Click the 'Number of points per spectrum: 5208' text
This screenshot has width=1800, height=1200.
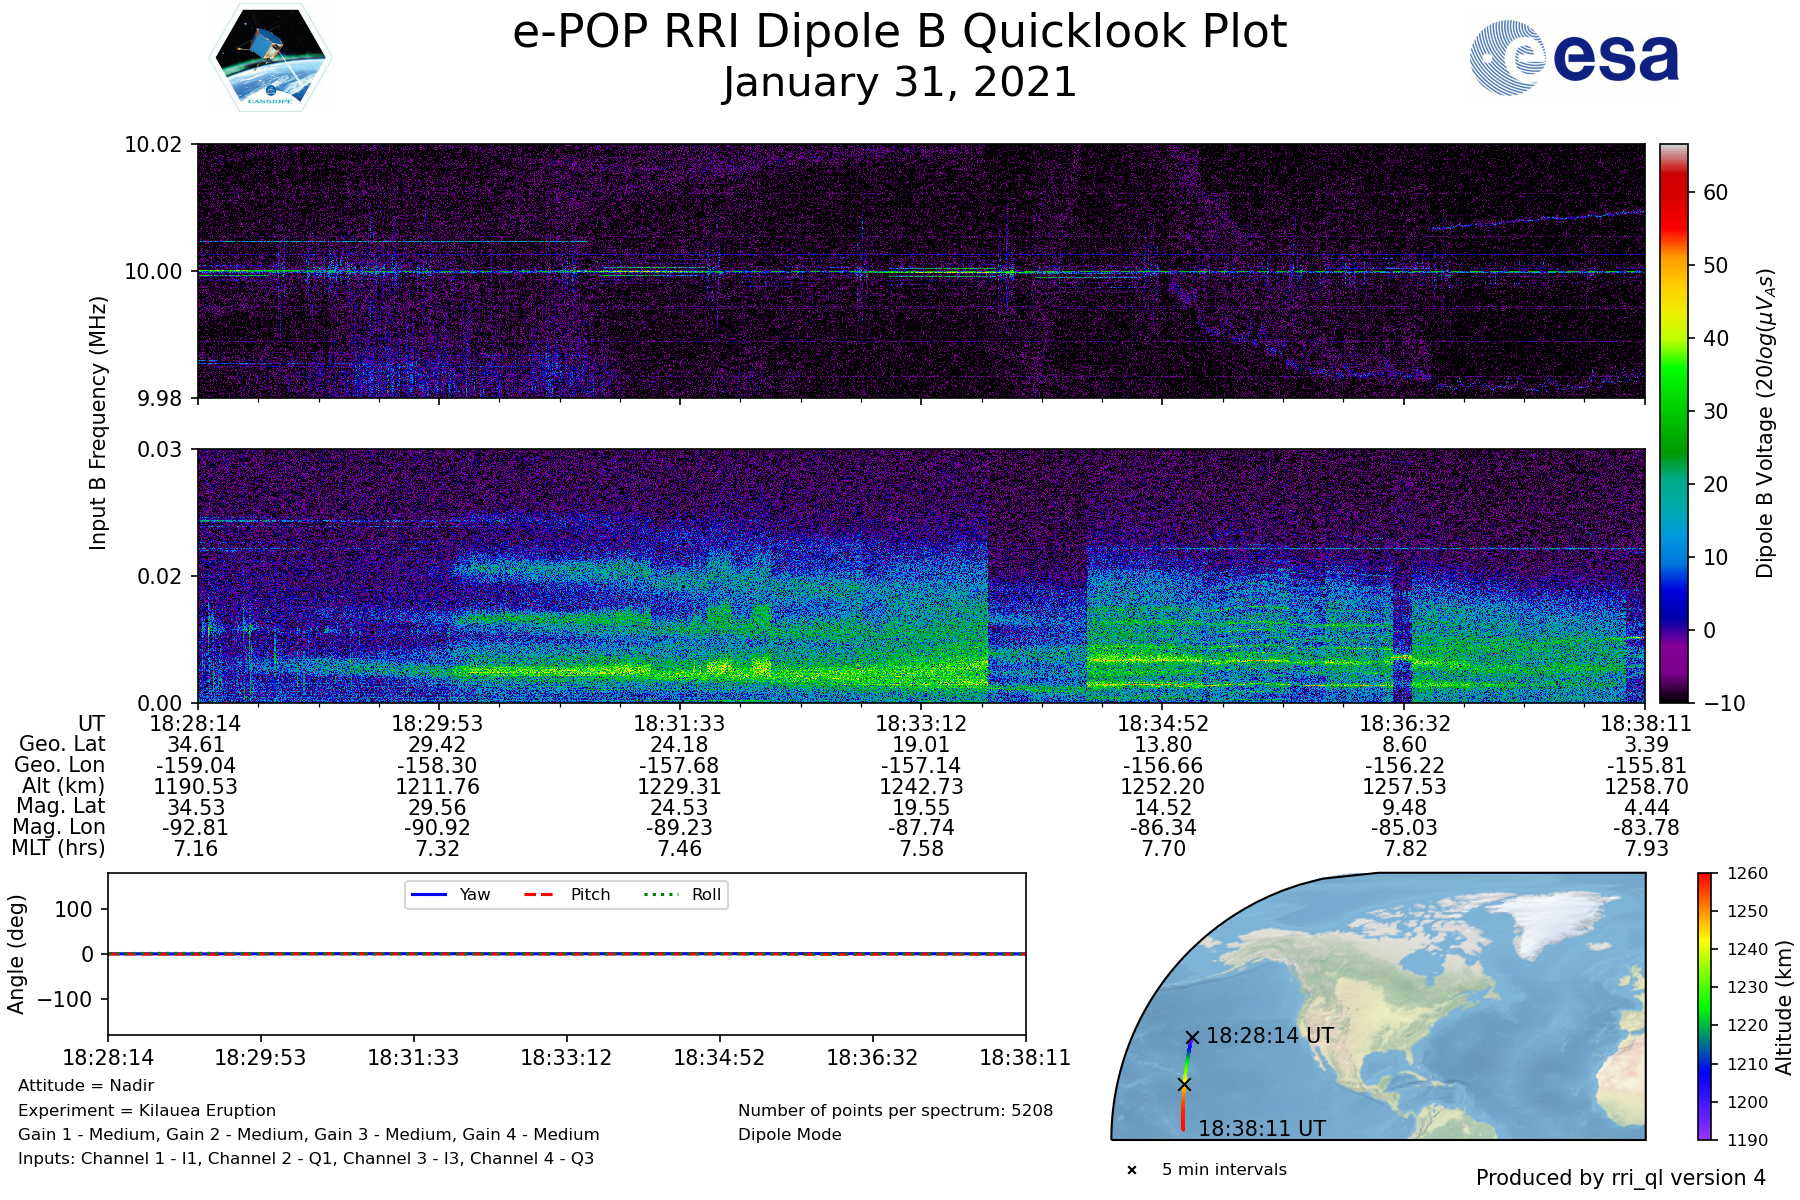tap(895, 1110)
